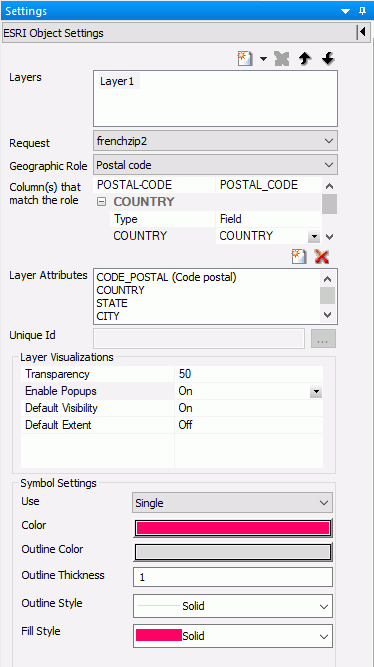Select STATE in Layer Attributes list
The image size is (374, 667).
click(x=112, y=303)
